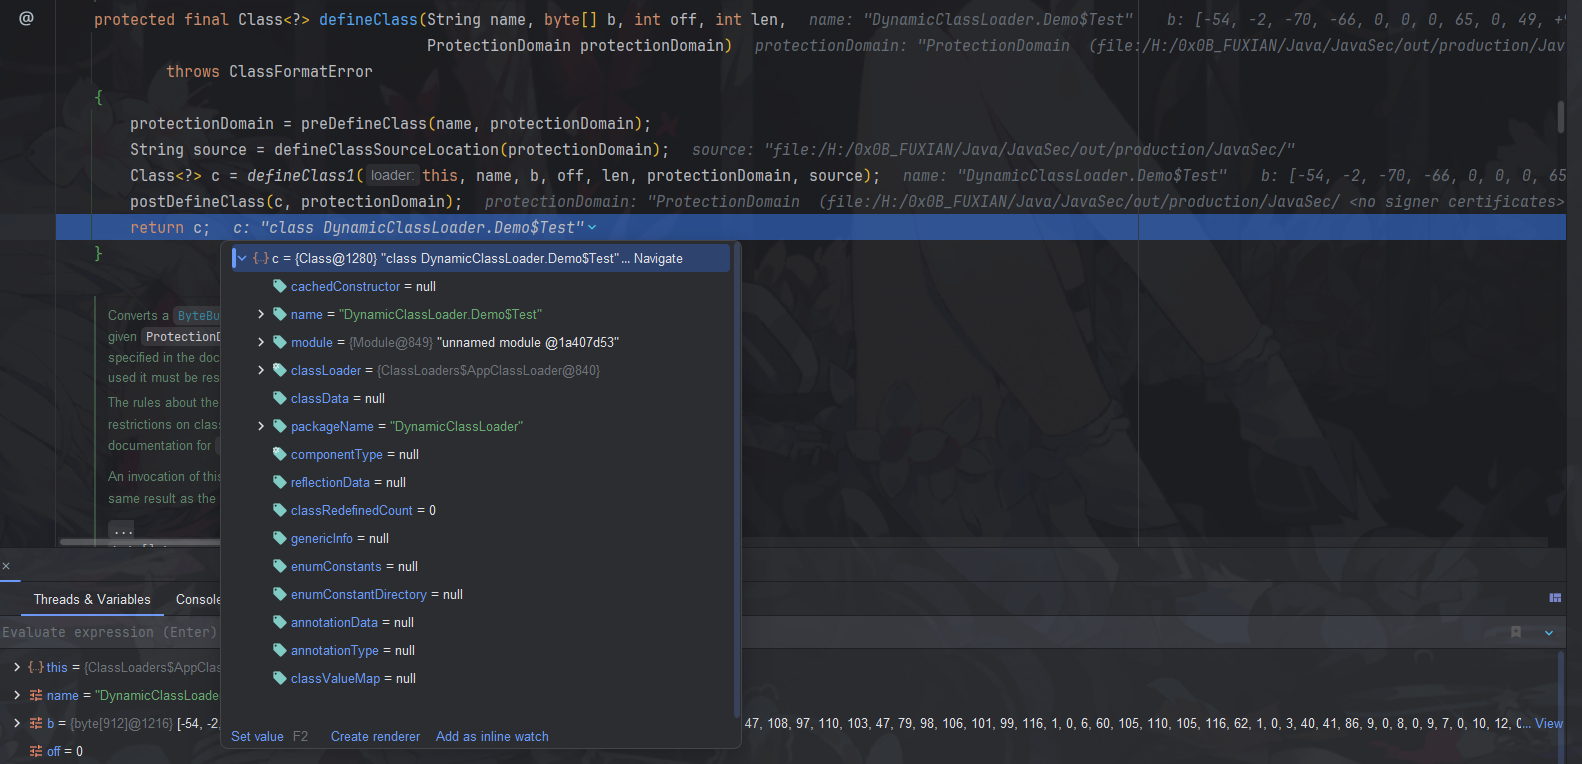Expand 'b' byte array variable

(x=16, y=723)
